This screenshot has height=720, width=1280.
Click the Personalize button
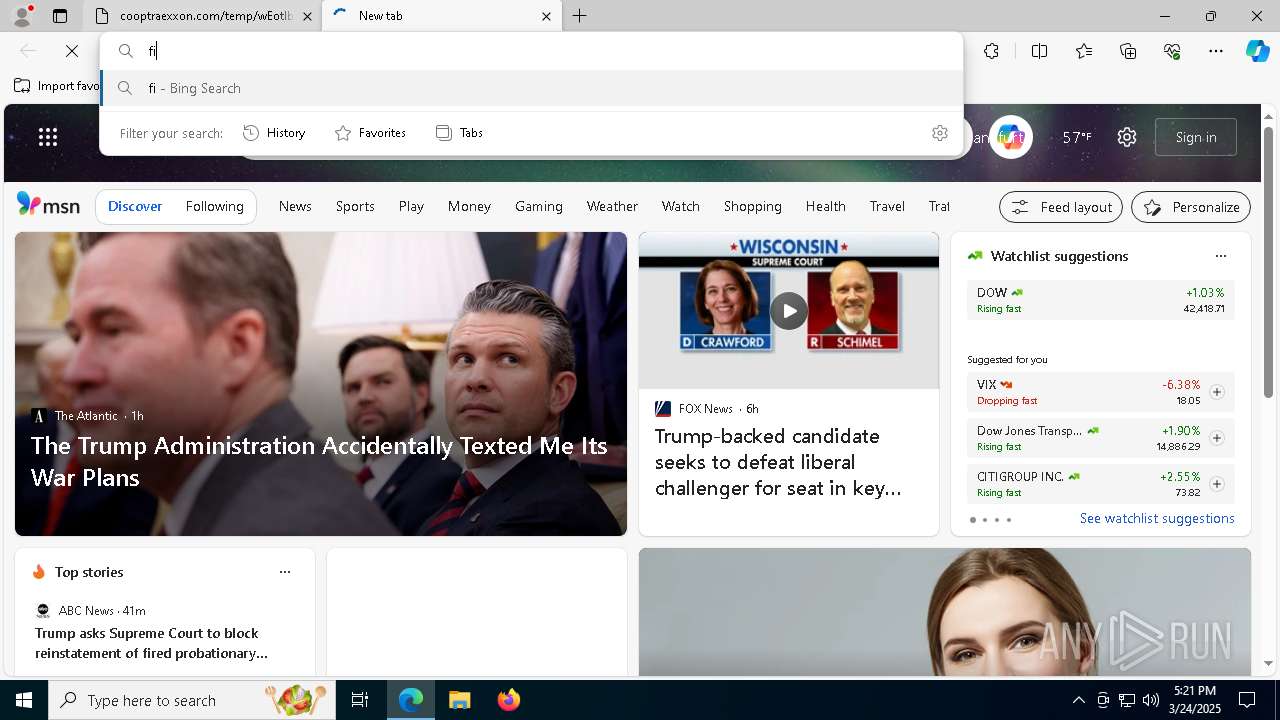[x=1191, y=207]
